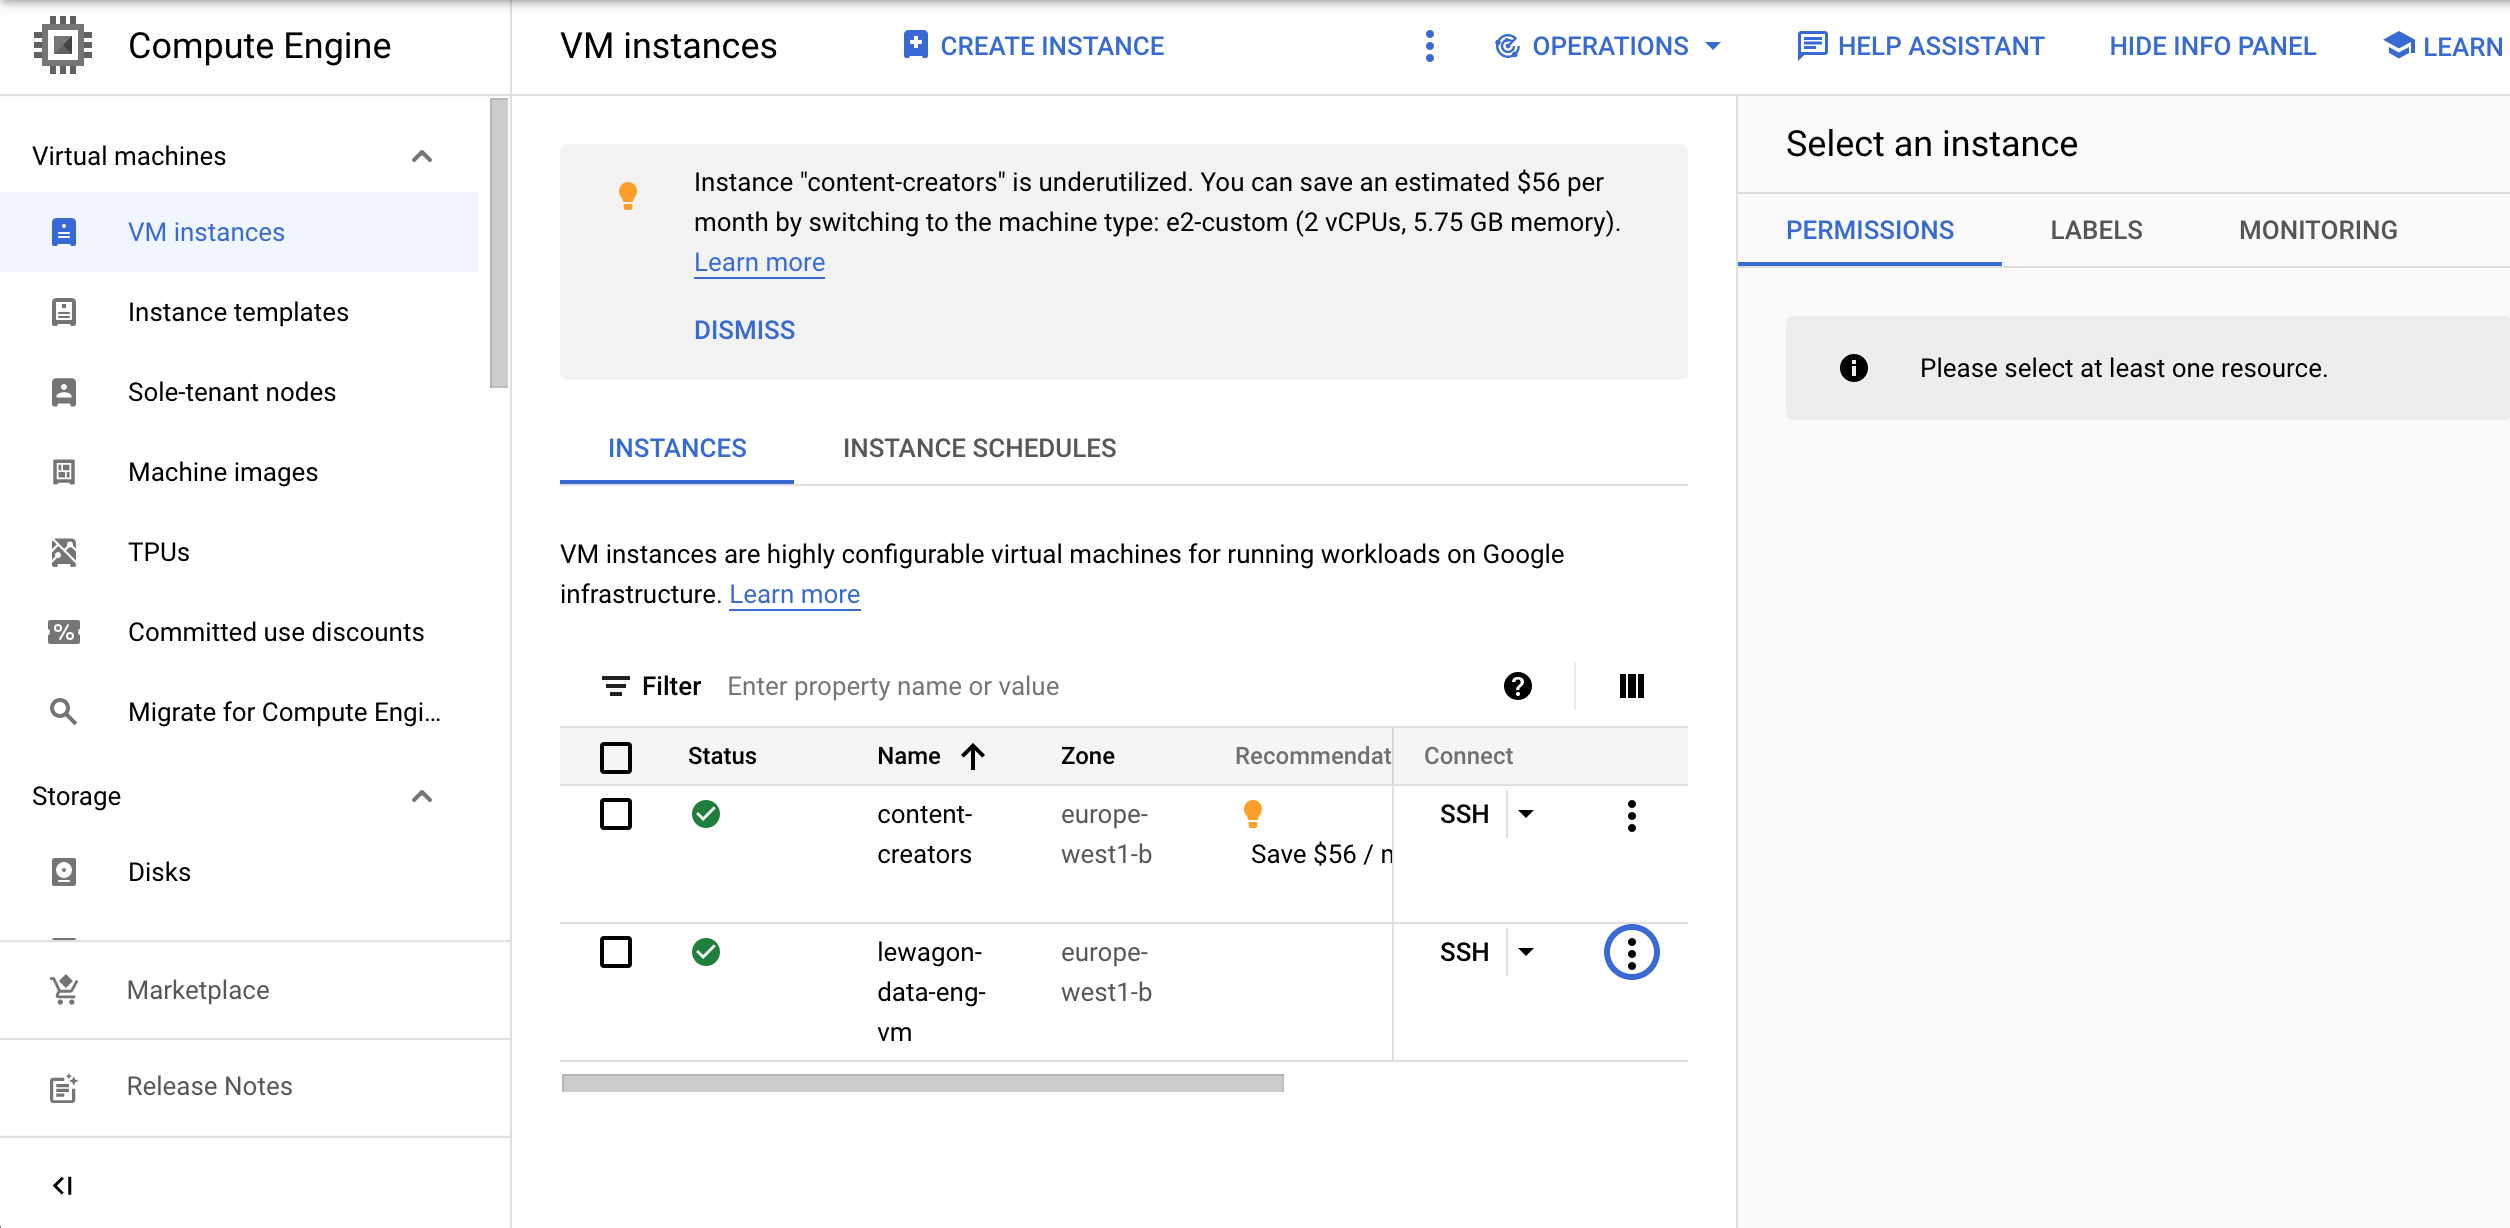This screenshot has height=1228, width=2510.
Task: Switch to the Instances tab
Action: pyautogui.click(x=677, y=448)
